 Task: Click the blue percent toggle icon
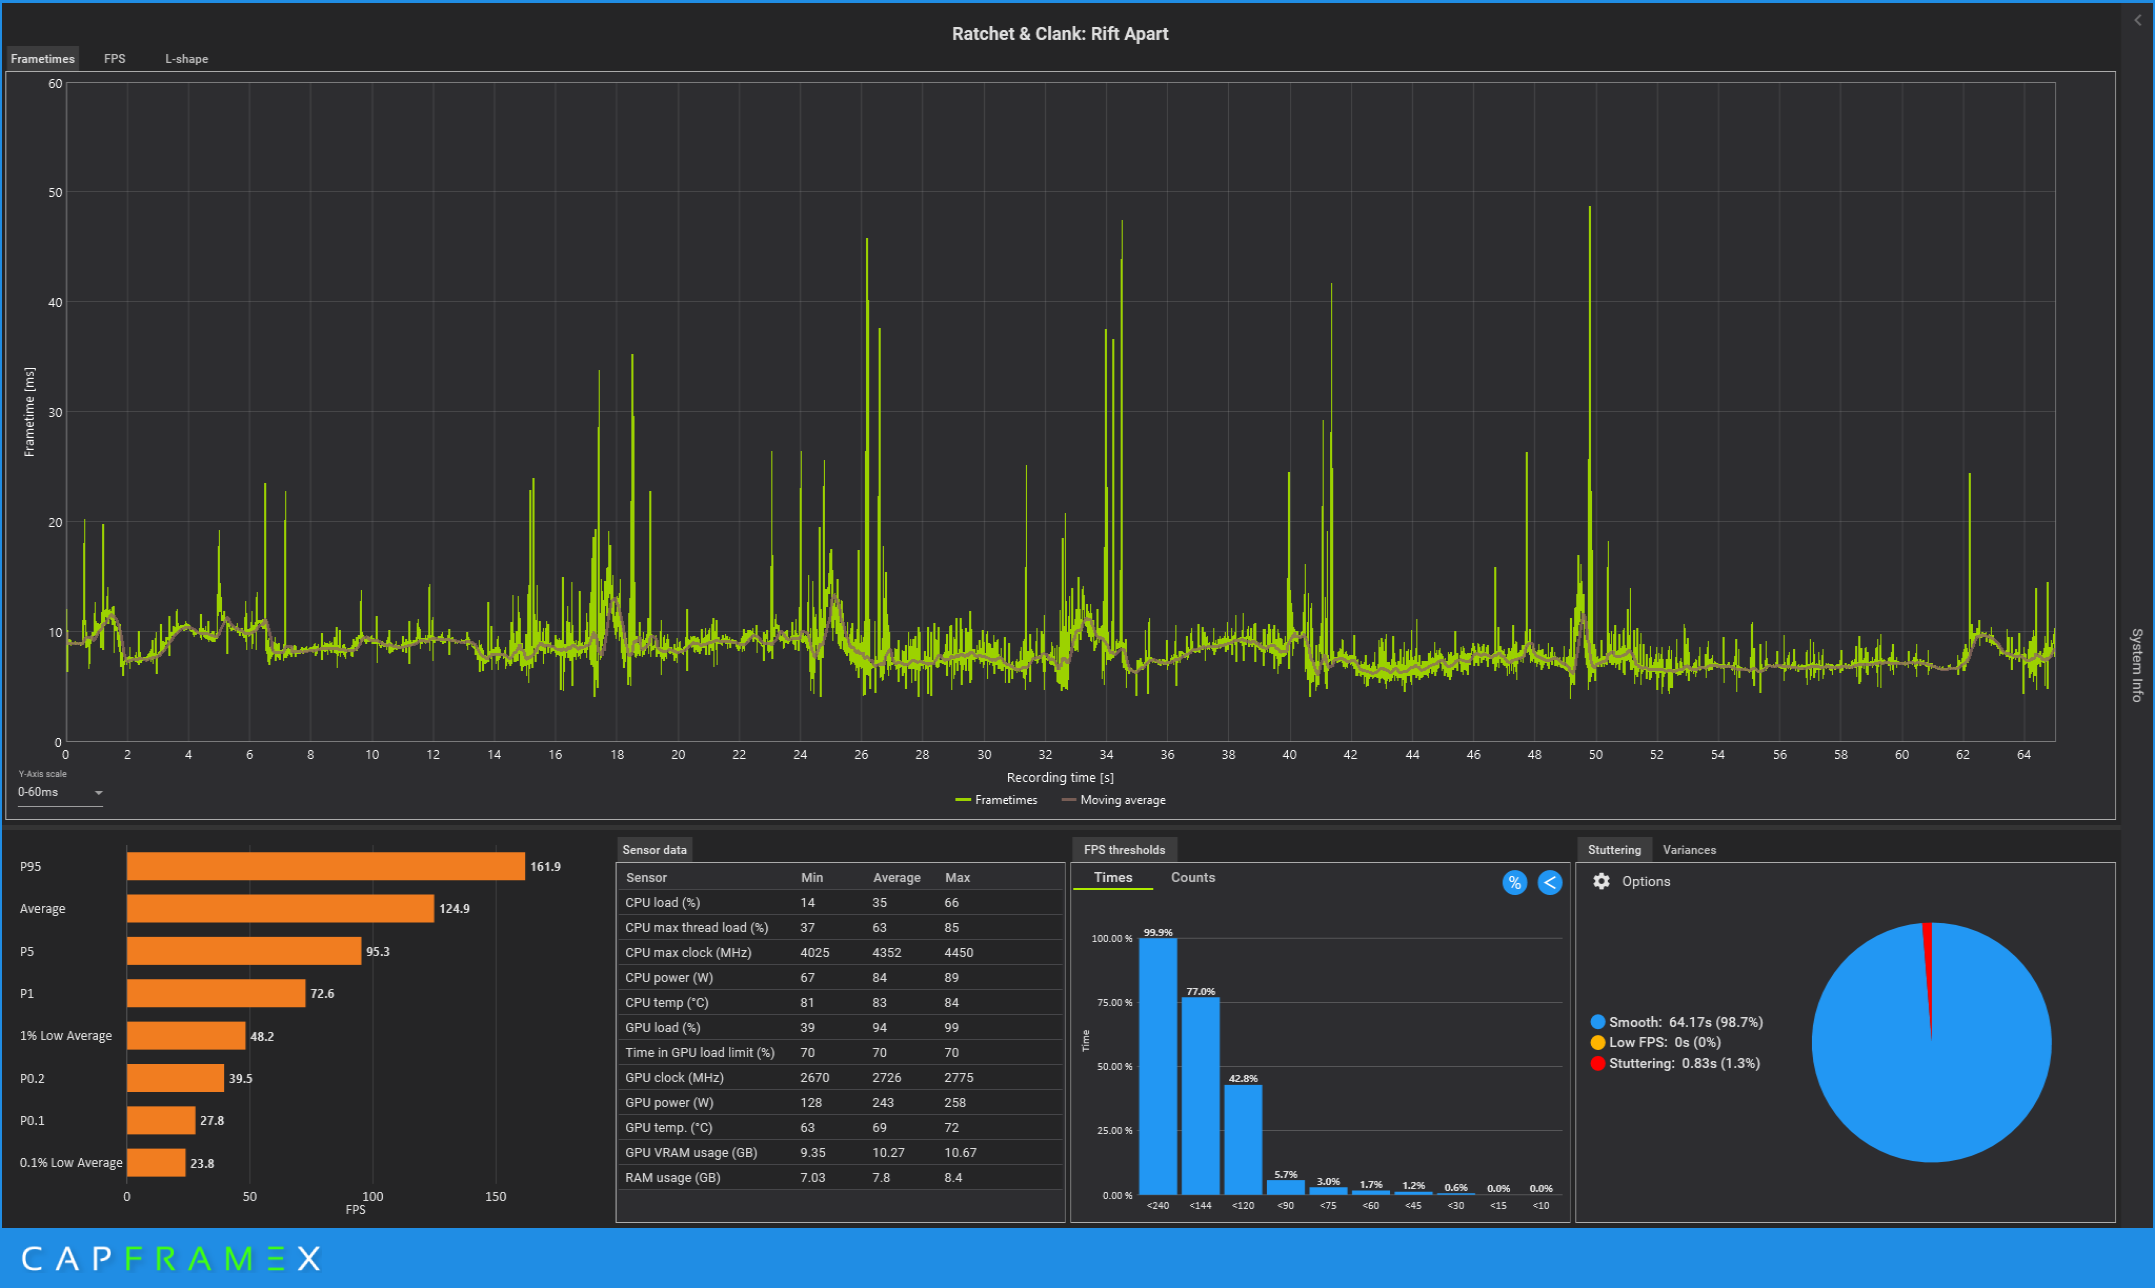(x=1514, y=882)
